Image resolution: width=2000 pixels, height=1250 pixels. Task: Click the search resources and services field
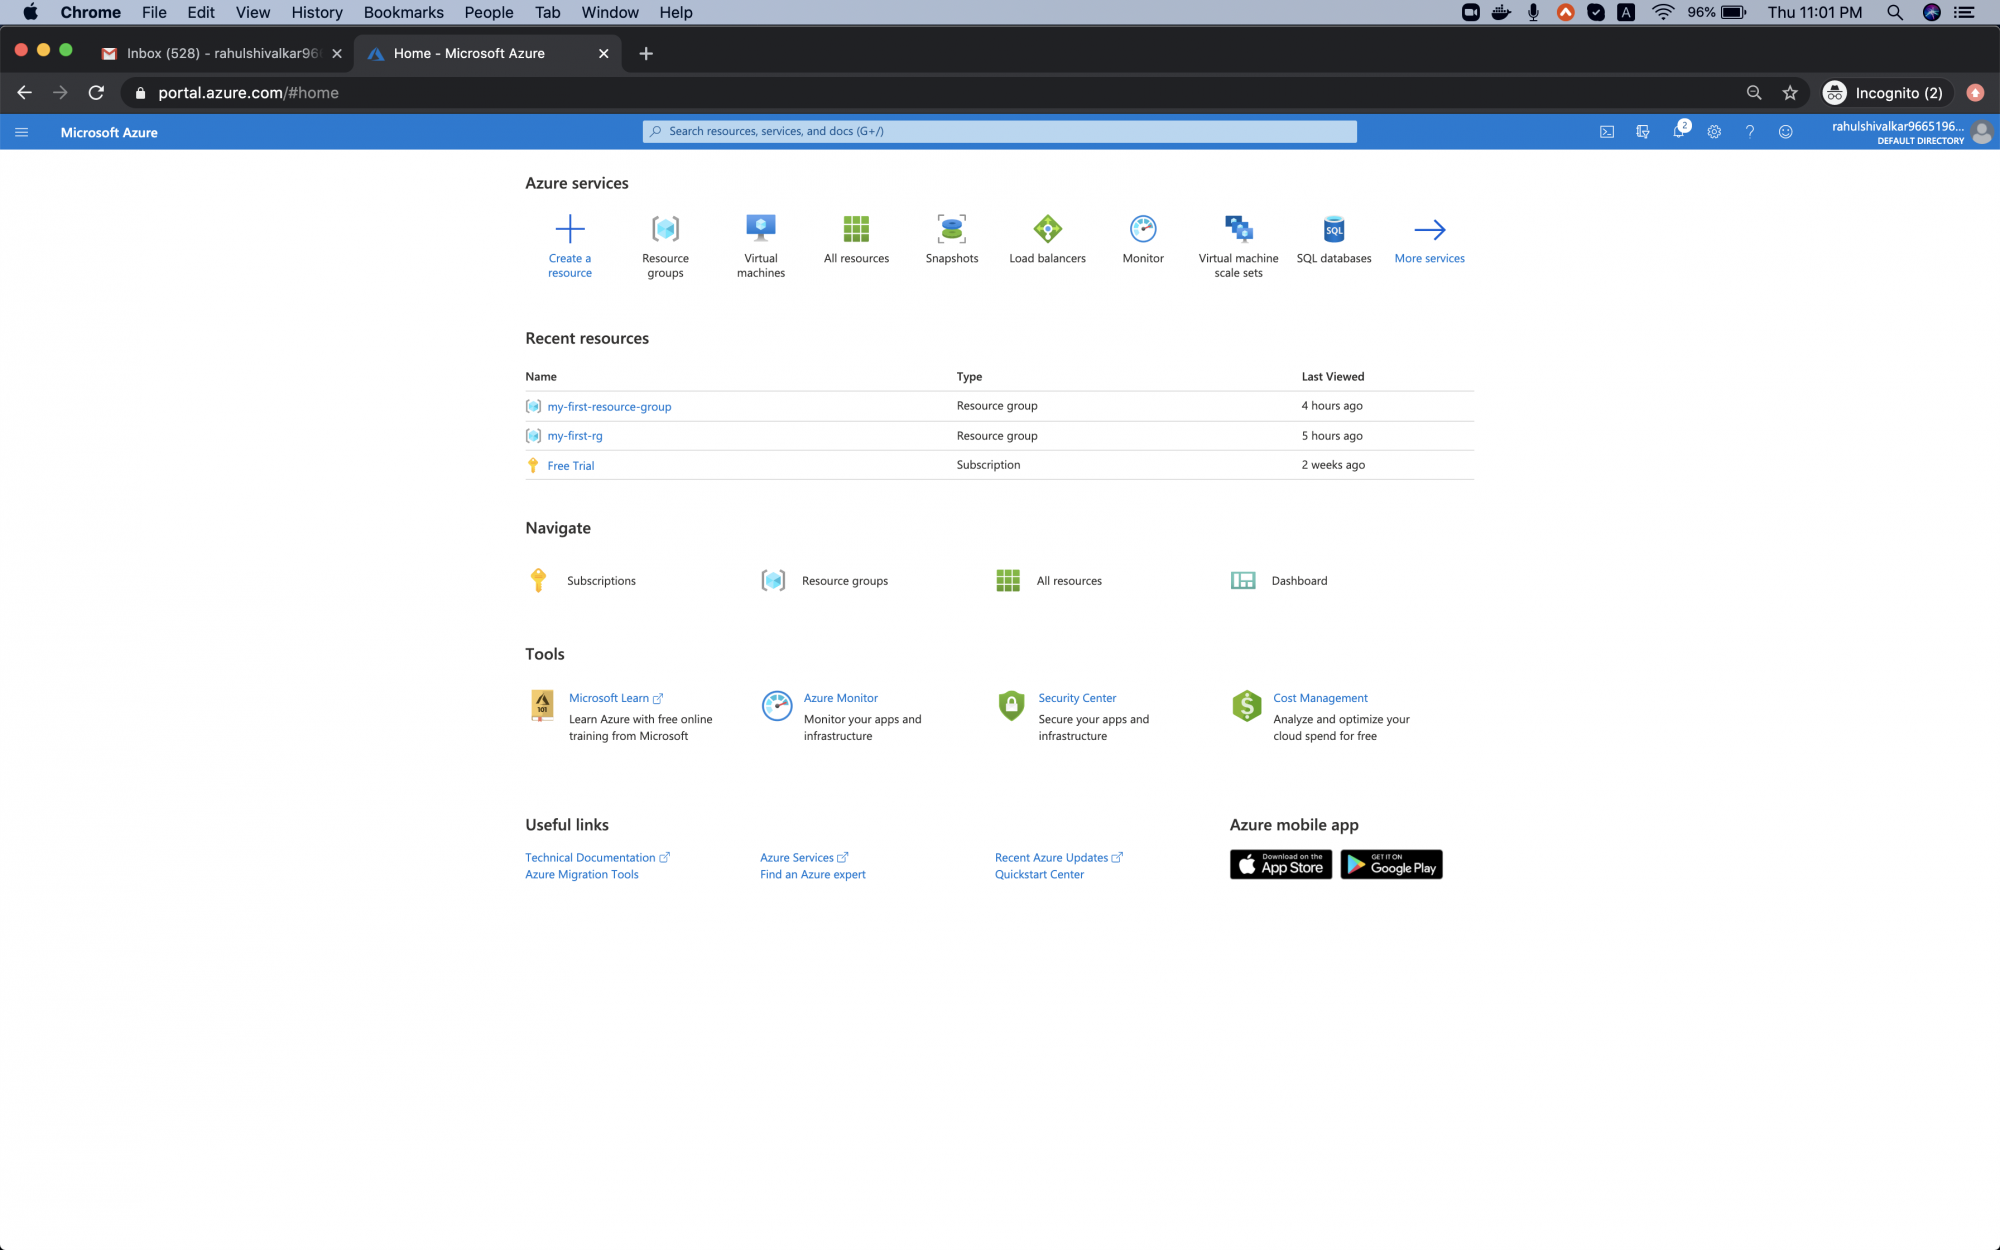[999, 131]
